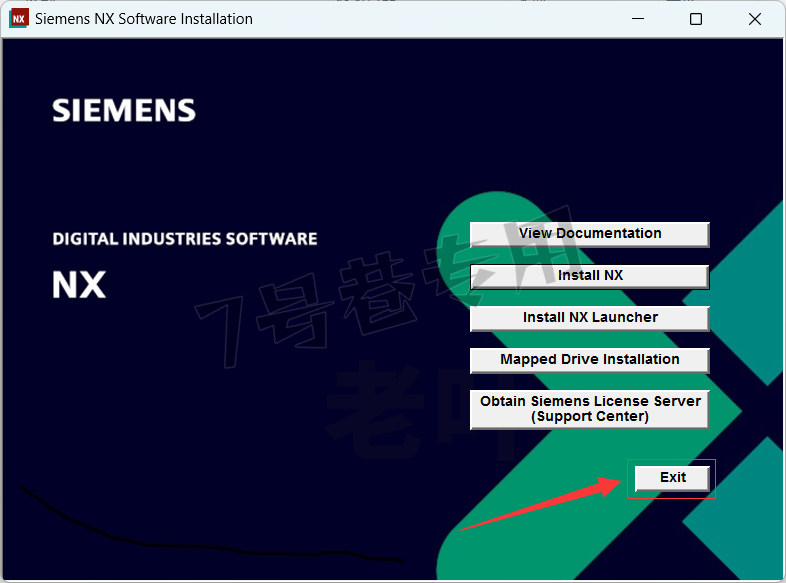Choose Mapped Drive Installation
This screenshot has height=583, width=786.
(x=590, y=360)
